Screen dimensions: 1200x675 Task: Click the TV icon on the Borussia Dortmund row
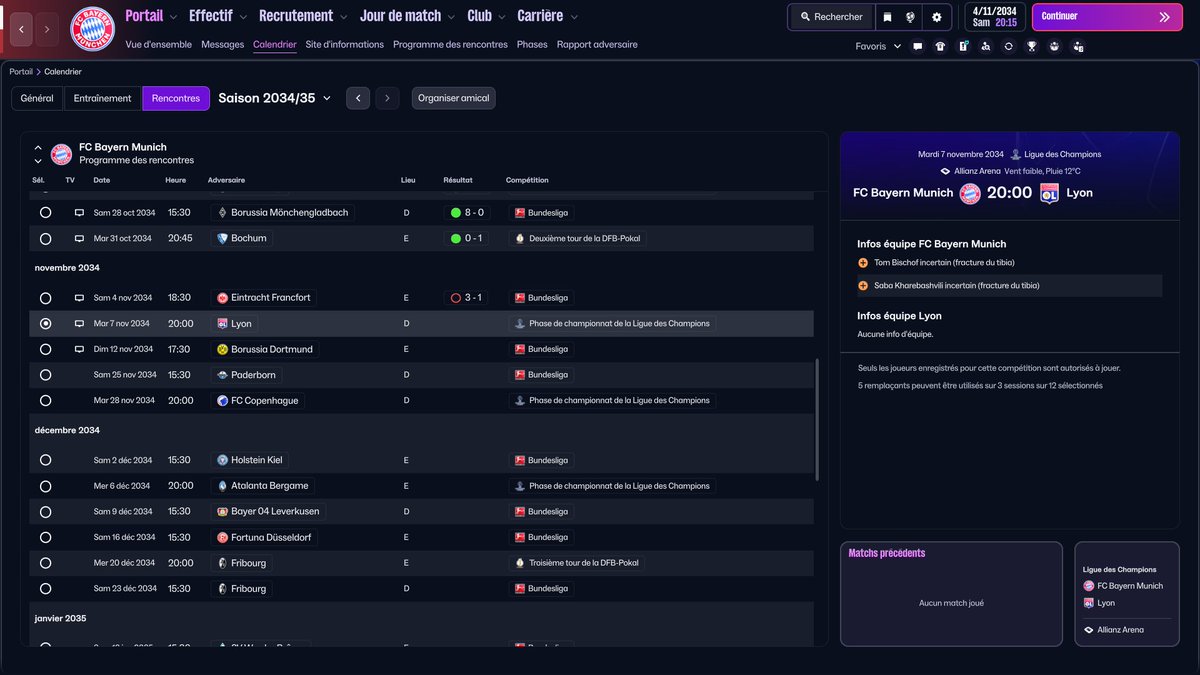(x=79, y=349)
